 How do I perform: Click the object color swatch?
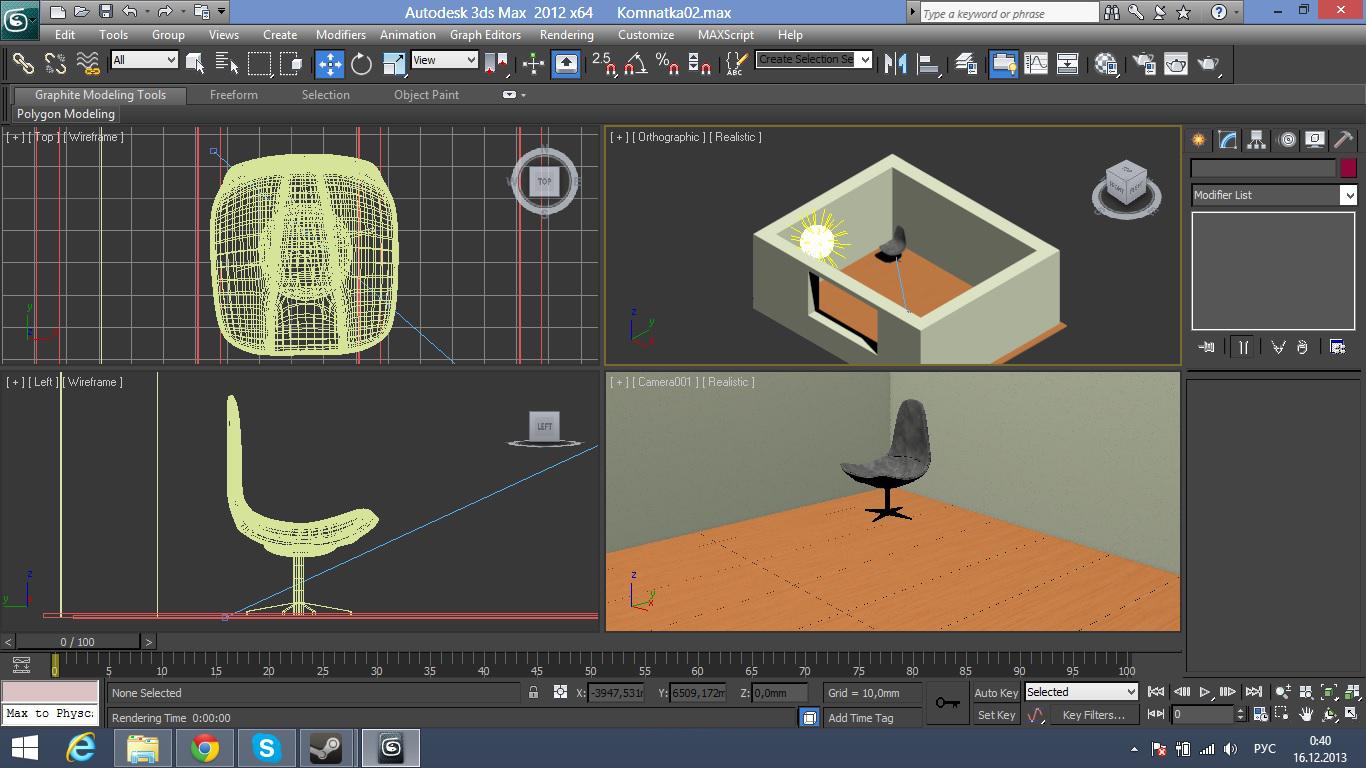[1348, 168]
